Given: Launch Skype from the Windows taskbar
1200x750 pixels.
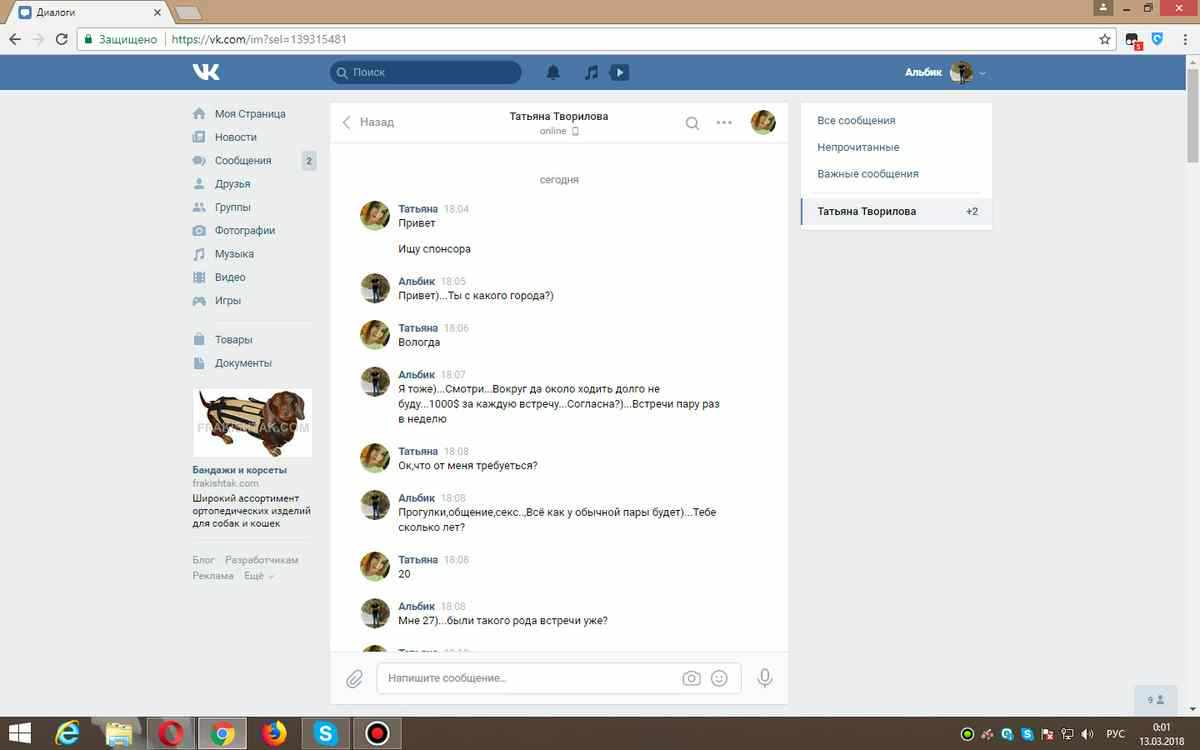Looking at the screenshot, I should [x=325, y=733].
